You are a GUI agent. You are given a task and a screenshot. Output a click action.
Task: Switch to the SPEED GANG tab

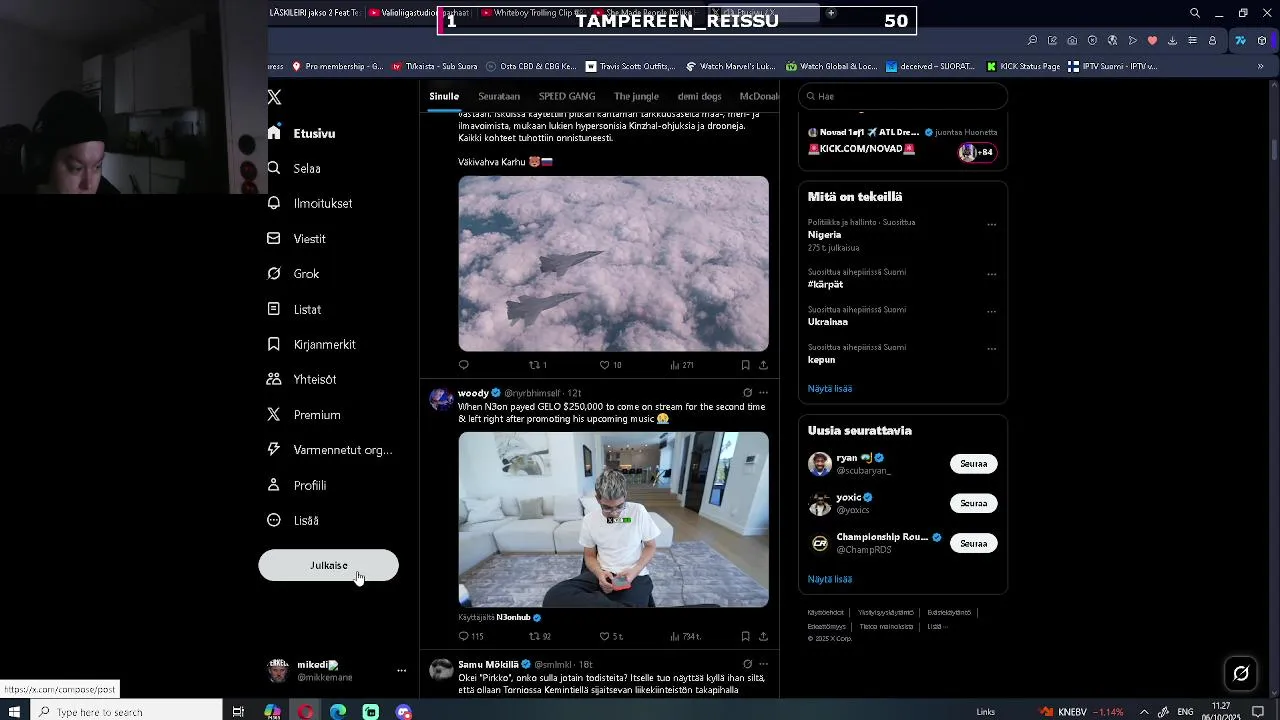pos(567,96)
